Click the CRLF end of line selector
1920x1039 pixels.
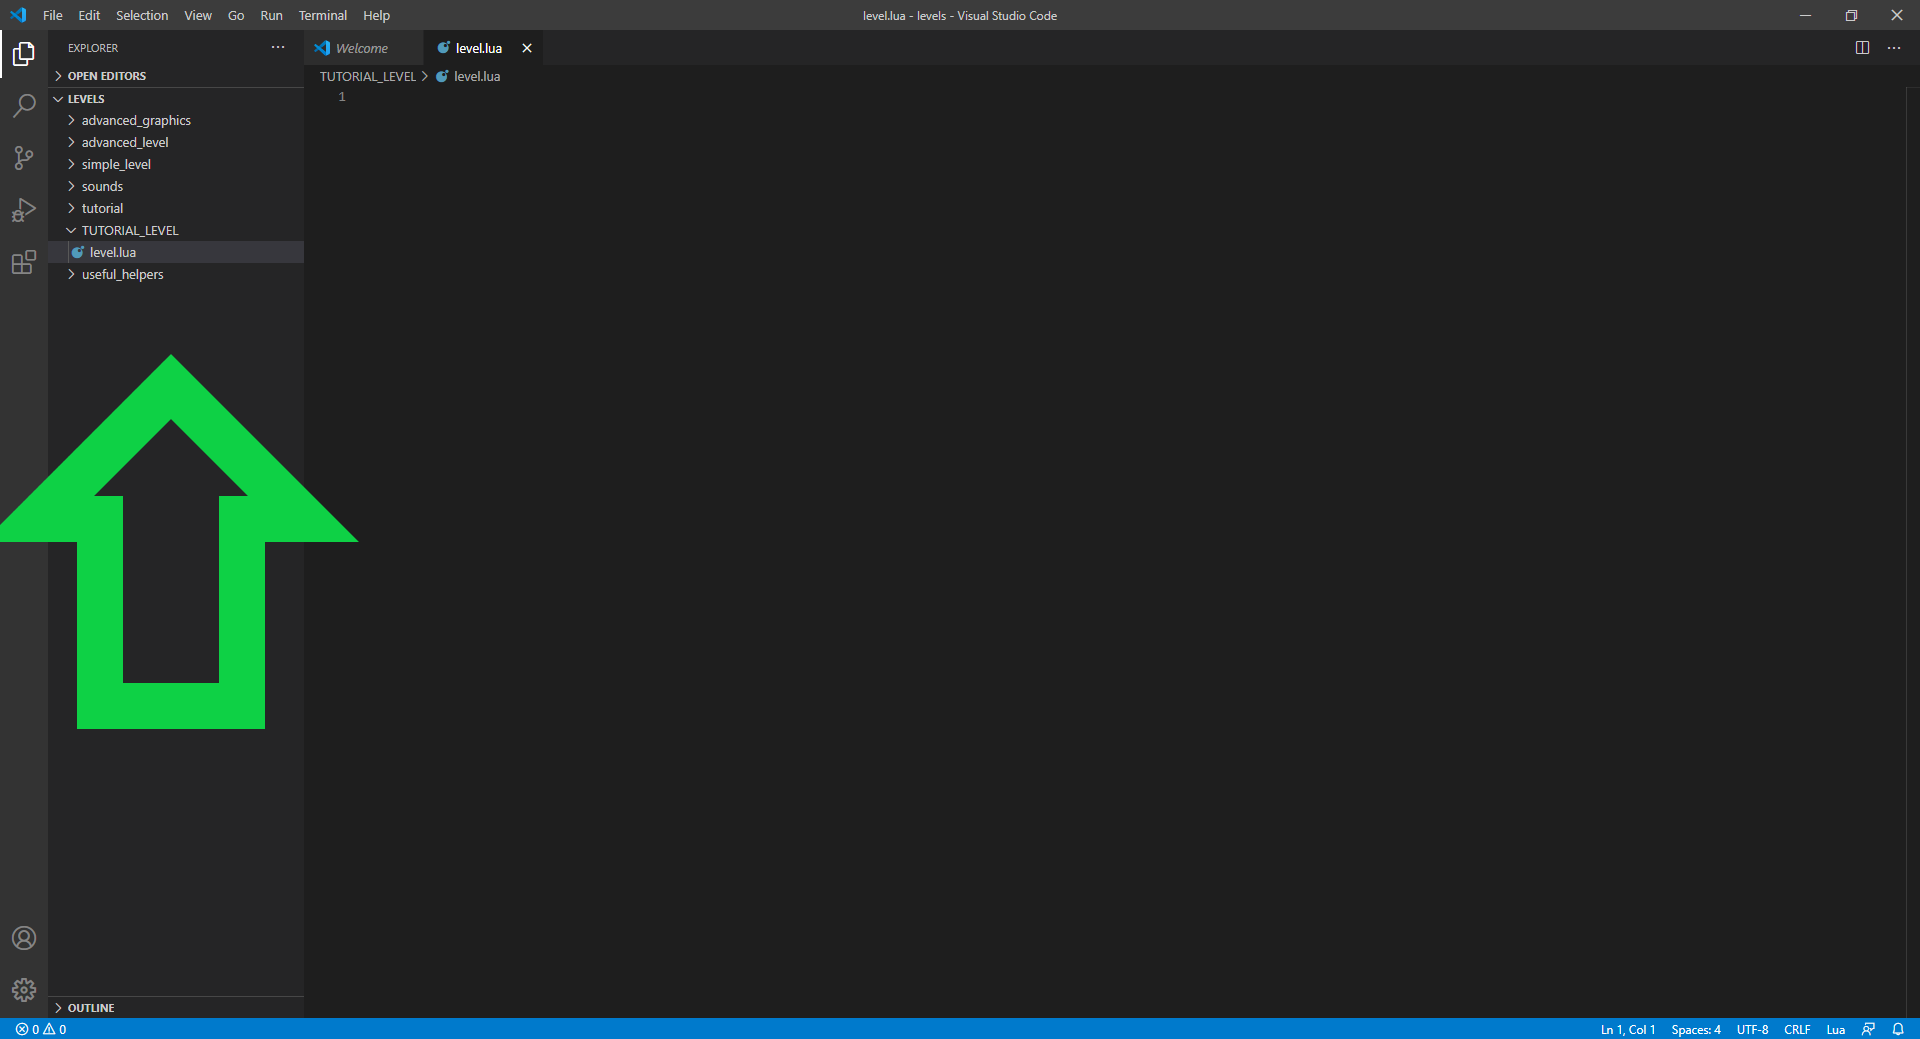(1797, 1029)
